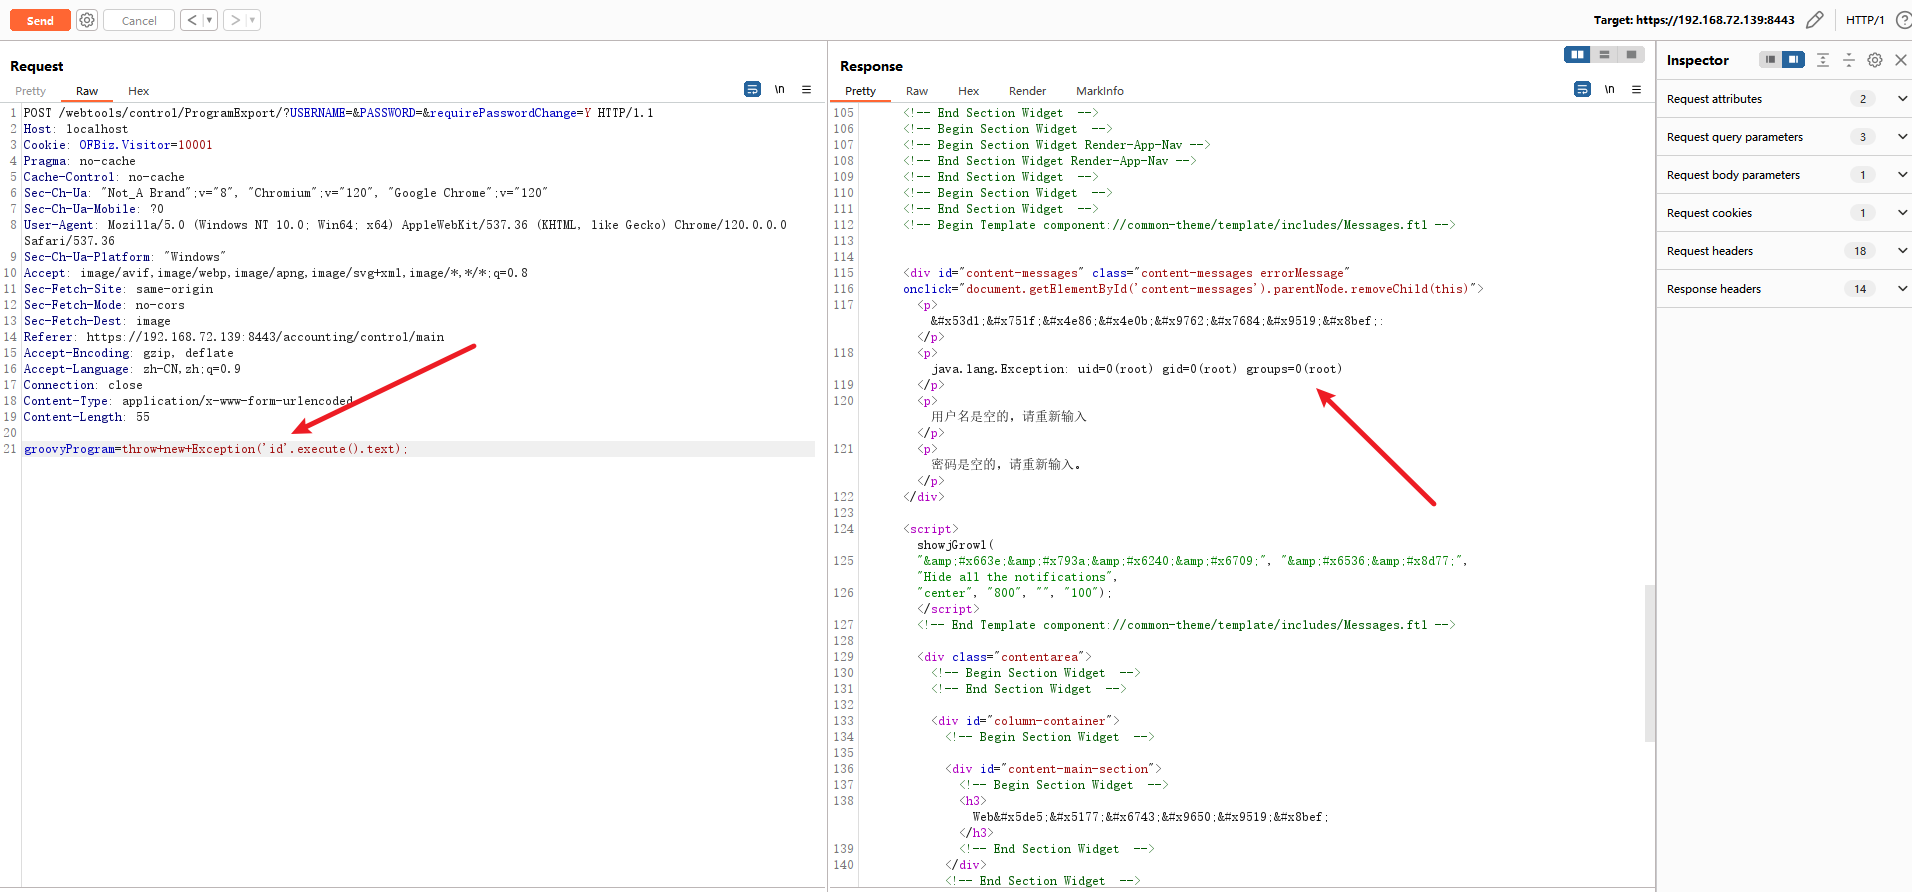Open the forward-history dropdown arrow
This screenshot has width=1912, height=892.
click(x=253, y=20)
